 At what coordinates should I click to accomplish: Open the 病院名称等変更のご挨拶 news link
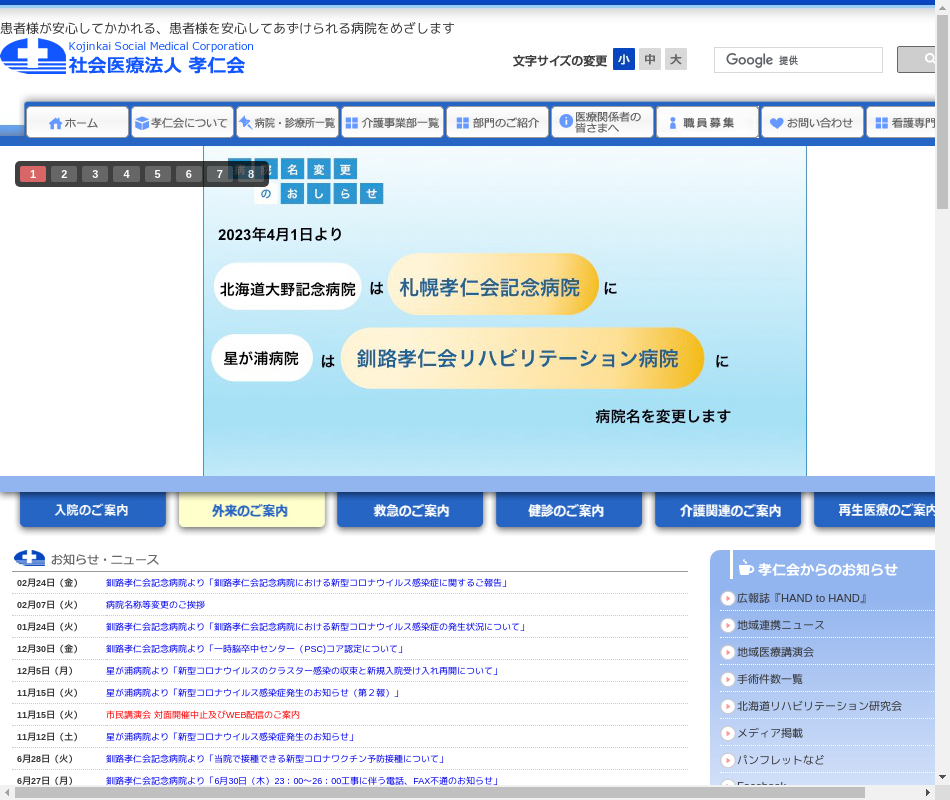coord(155,605)
